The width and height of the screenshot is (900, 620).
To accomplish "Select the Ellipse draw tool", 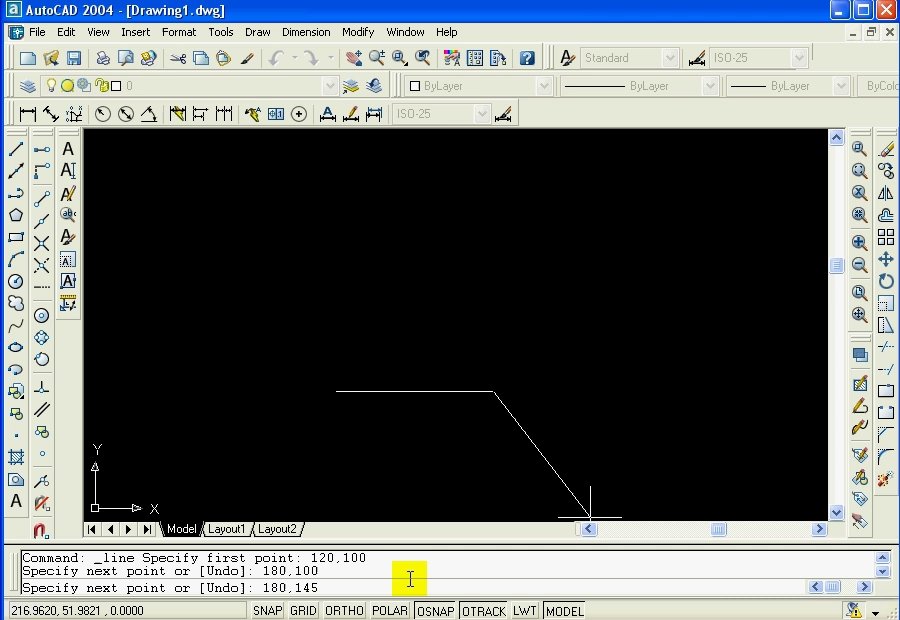I will [16, 347].
